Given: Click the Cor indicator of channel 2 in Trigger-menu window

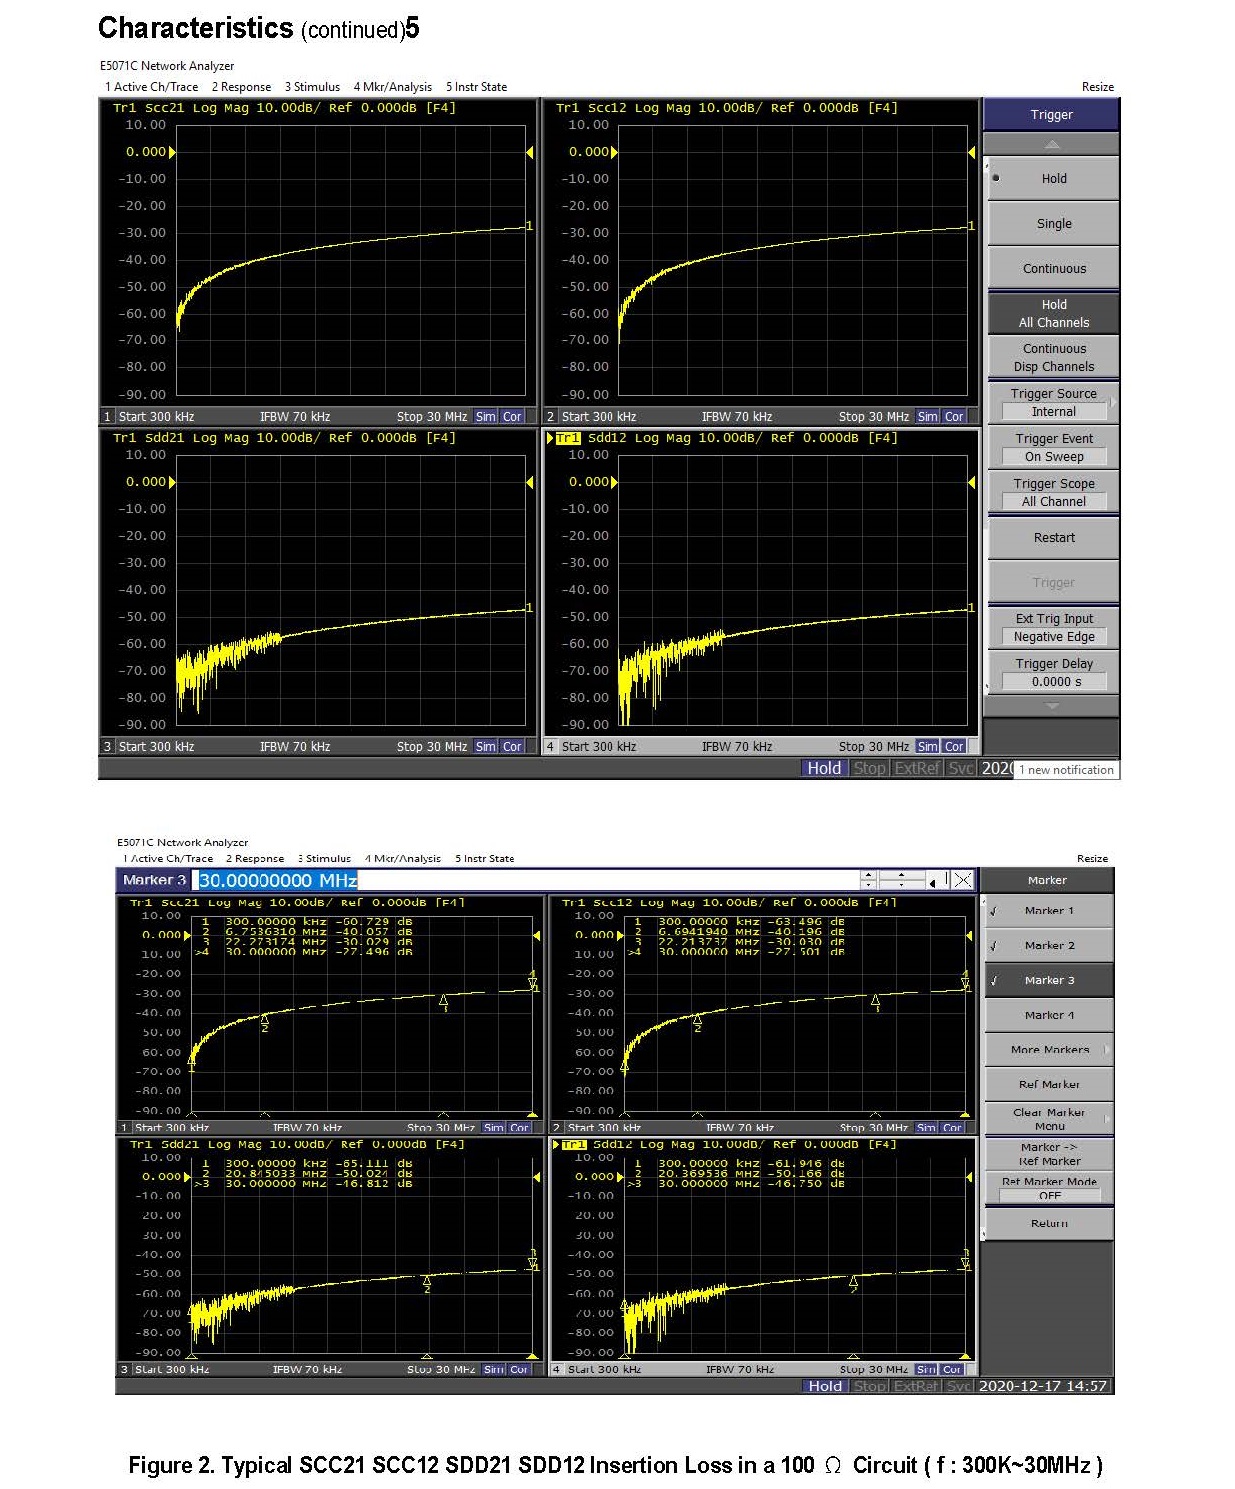Looking at the screenshot, I should [954, 417].
